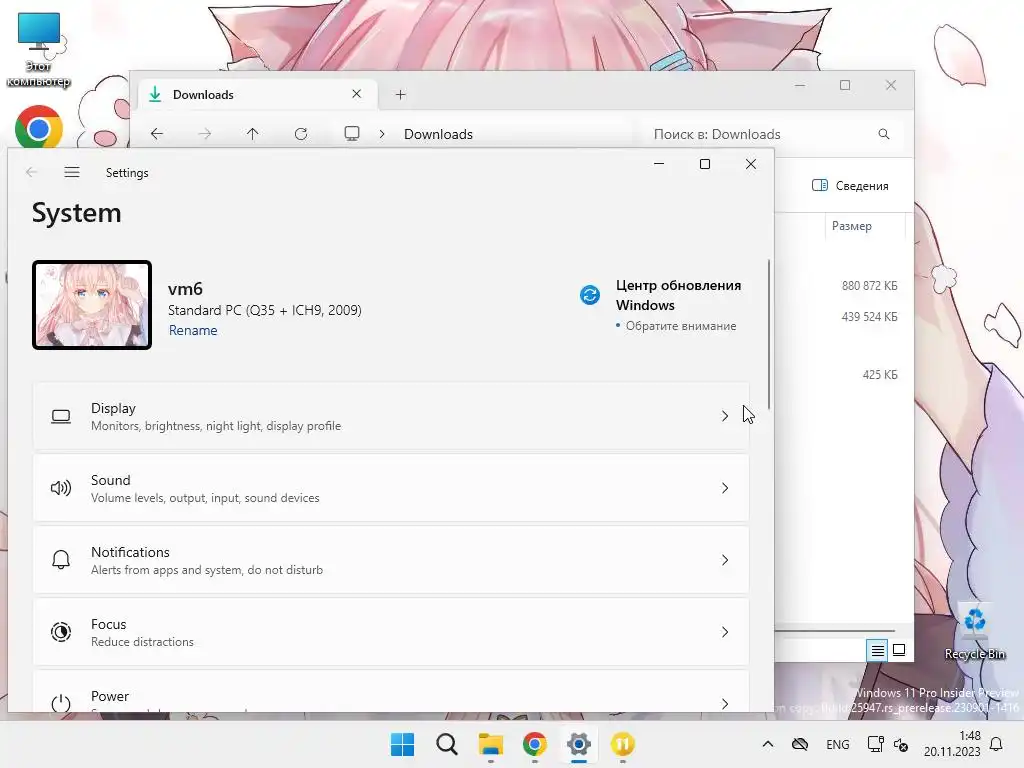Open File Explorer from the taskbar

[x=490, y=744]
